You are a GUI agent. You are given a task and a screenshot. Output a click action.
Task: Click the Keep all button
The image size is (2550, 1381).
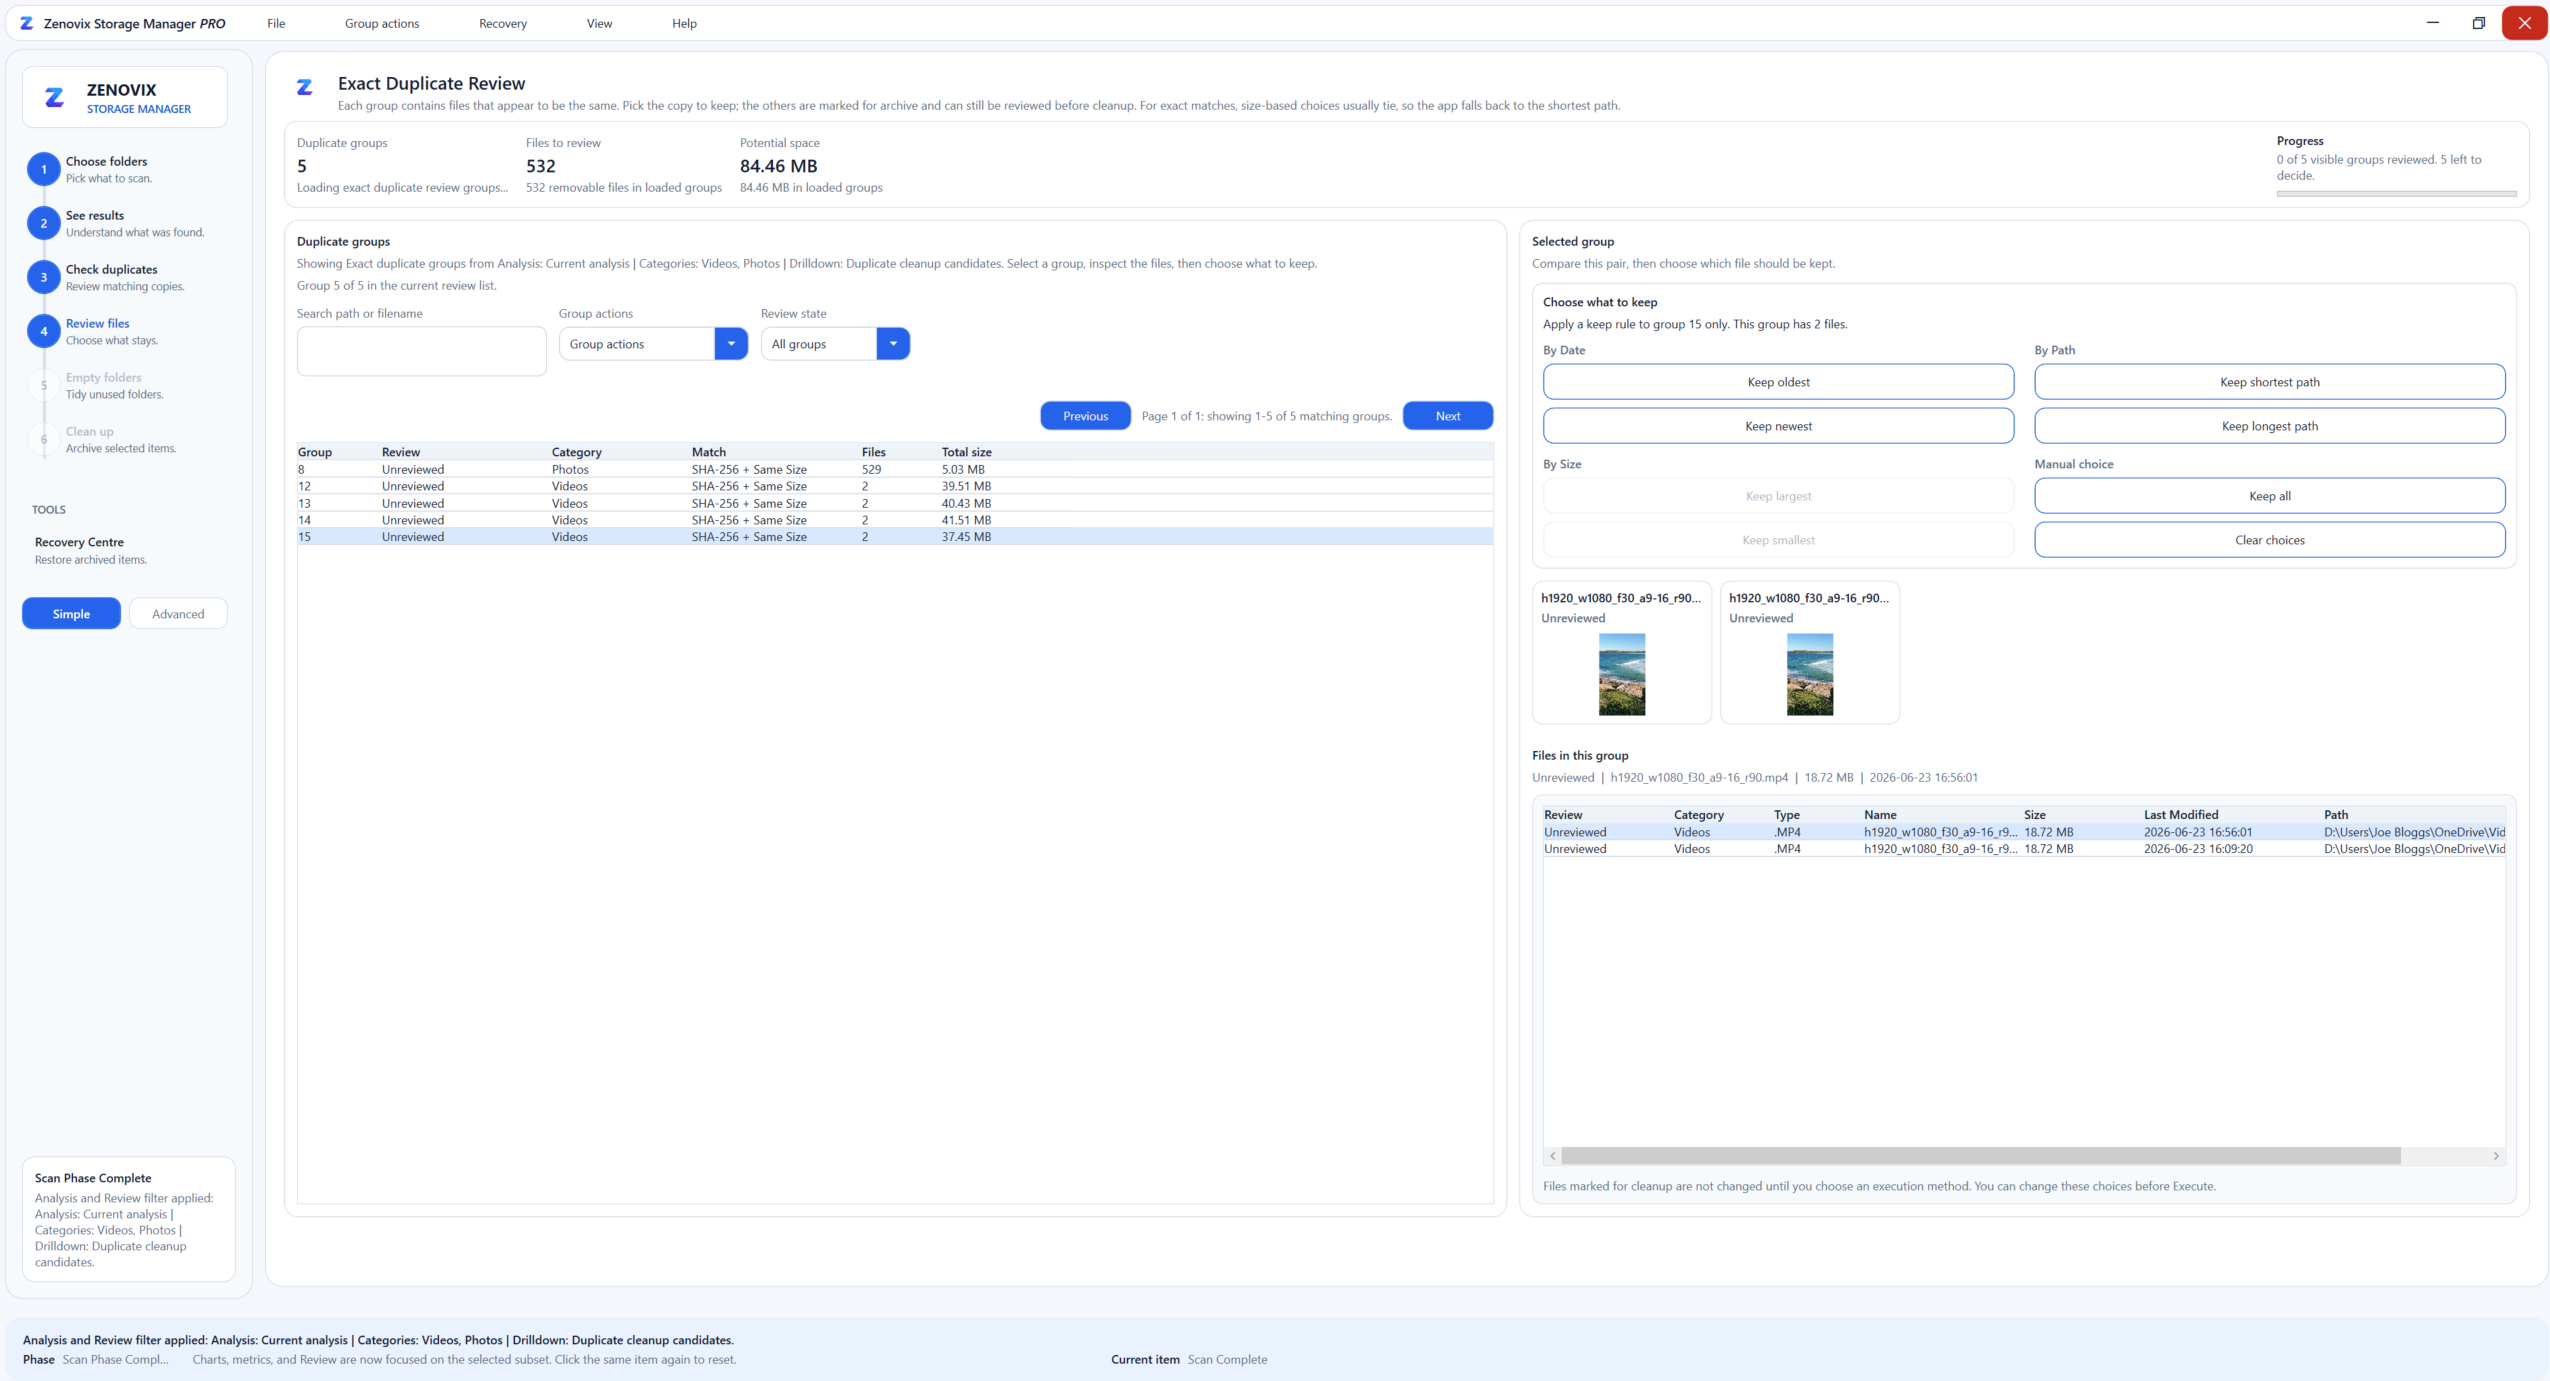pyautogui.click(x=2270, y=496)
